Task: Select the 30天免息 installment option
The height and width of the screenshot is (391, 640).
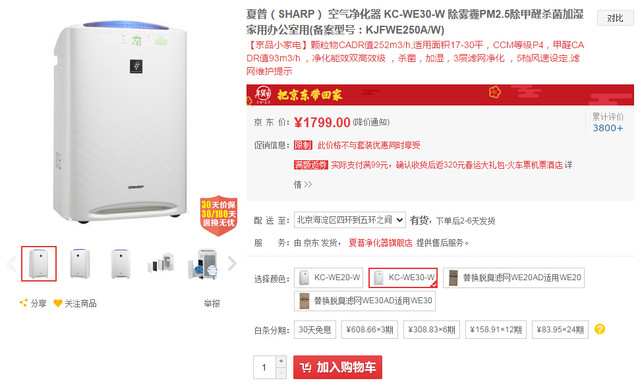Action: click(x=315, y=329)
